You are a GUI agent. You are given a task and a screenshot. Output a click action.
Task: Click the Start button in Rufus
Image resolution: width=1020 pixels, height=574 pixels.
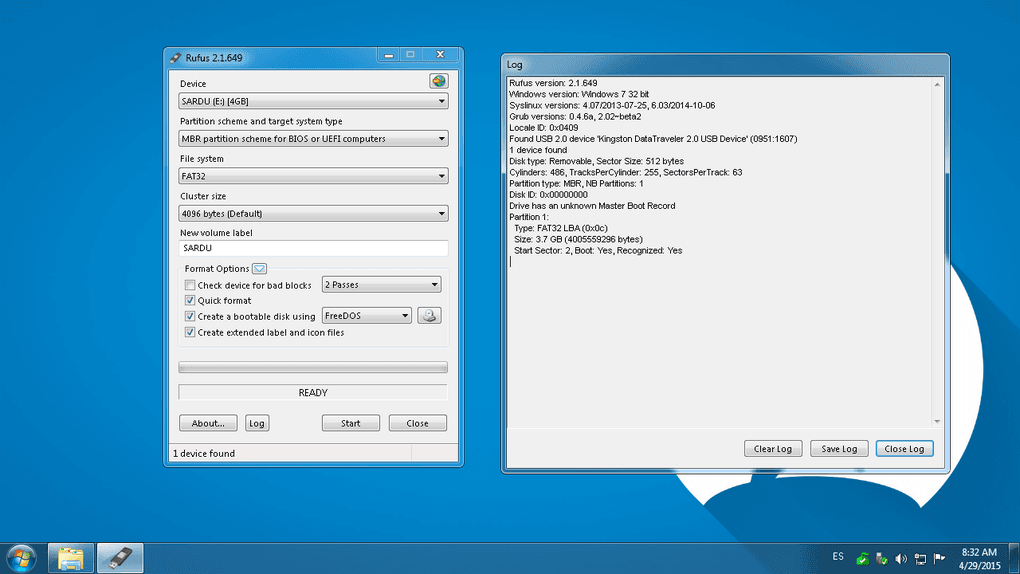point(351,423)
